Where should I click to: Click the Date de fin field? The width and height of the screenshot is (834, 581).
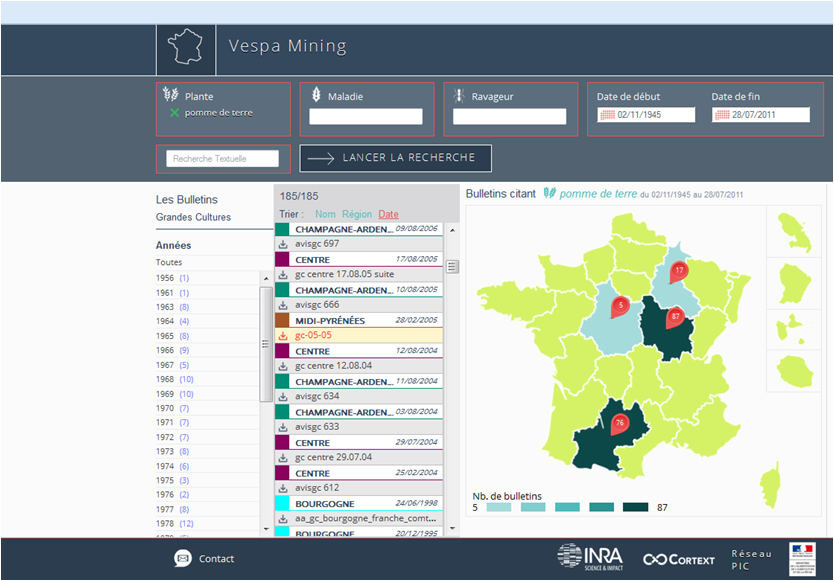pyautogui.click(x=761, y=115)
